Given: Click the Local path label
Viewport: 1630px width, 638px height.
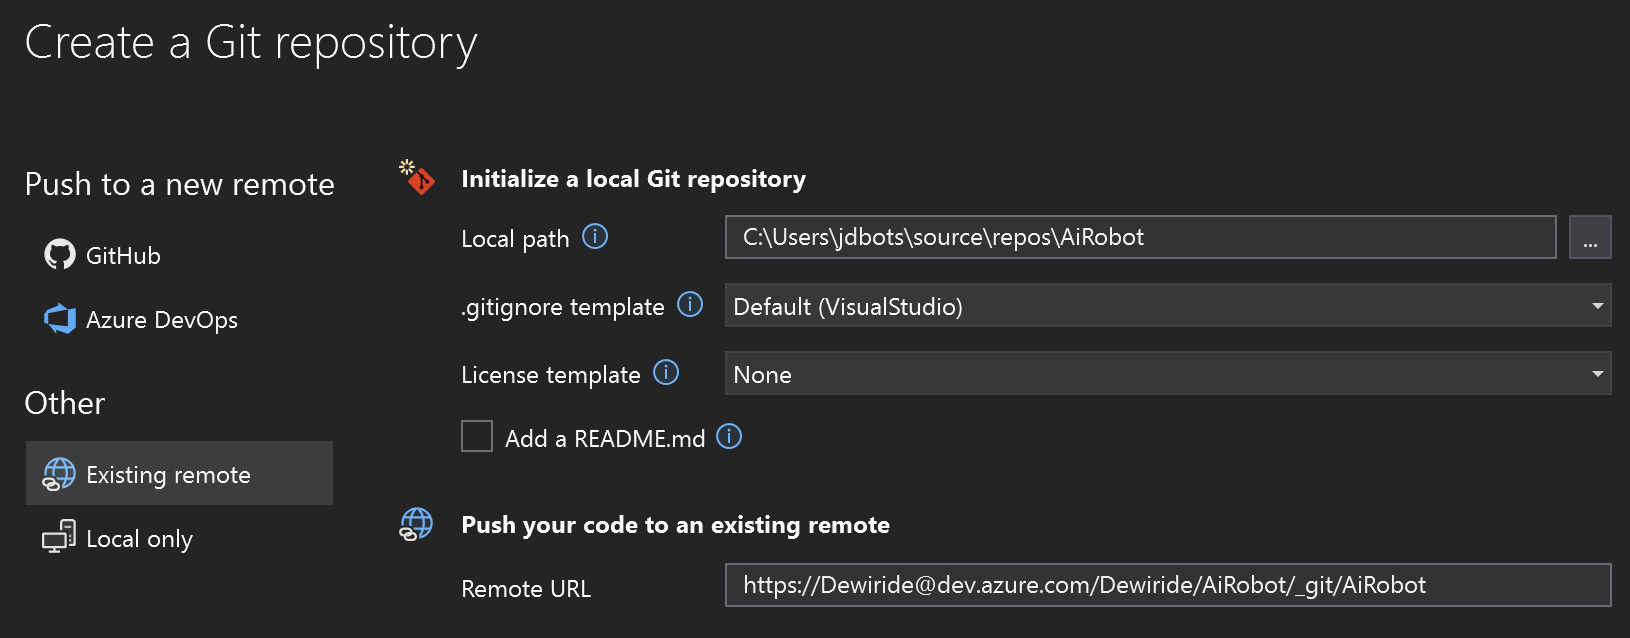Looking at the screenshot, I should pos(515,239).
